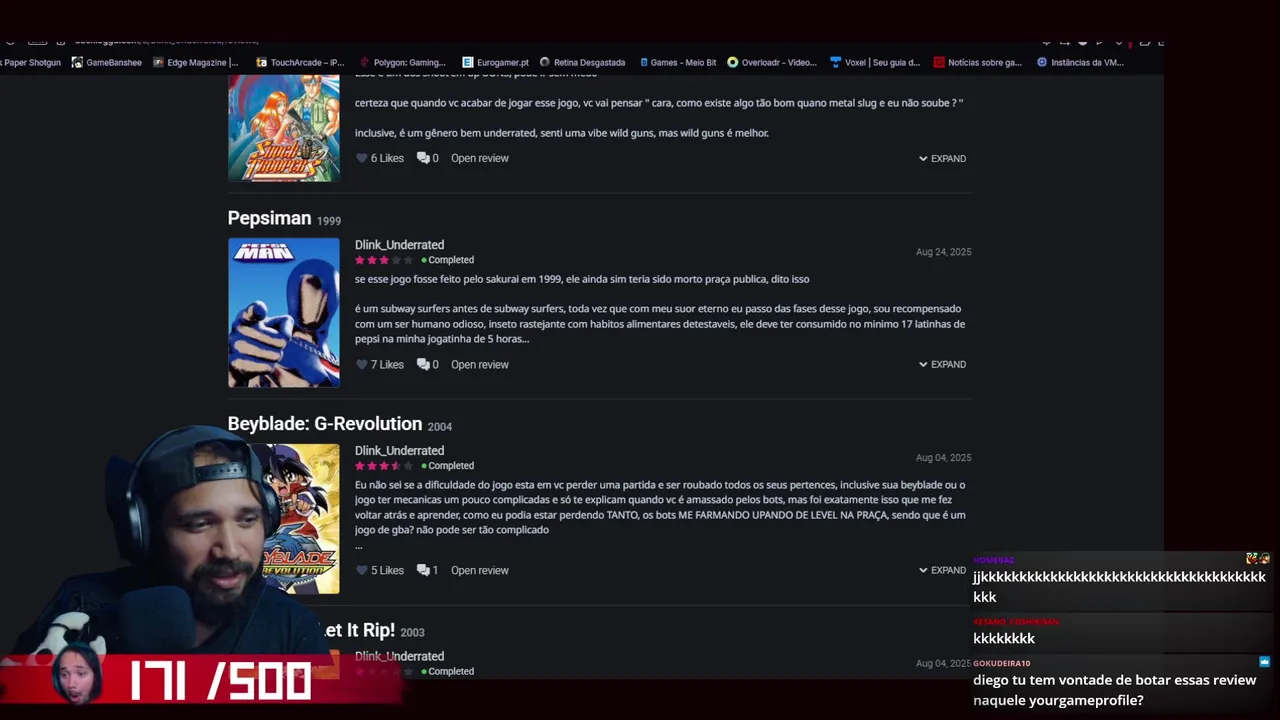
Task: Open comments icon with 1 comment
Action: [x=427, y=570]
